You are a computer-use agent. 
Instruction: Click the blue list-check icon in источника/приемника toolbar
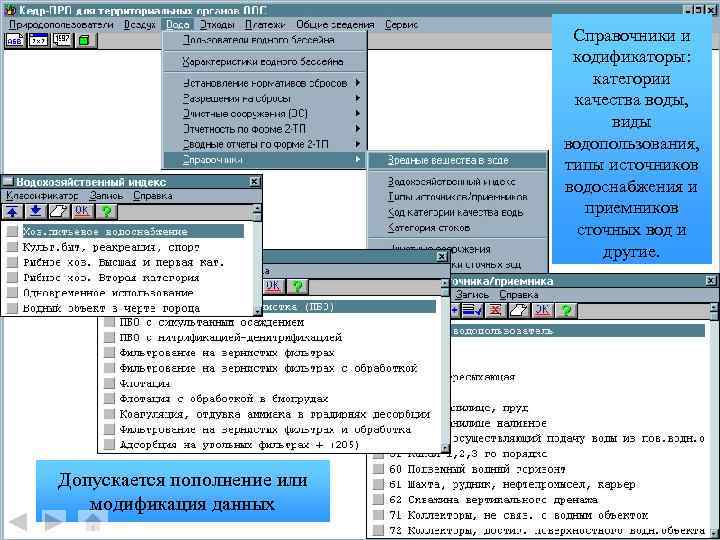tap(472, 310)
